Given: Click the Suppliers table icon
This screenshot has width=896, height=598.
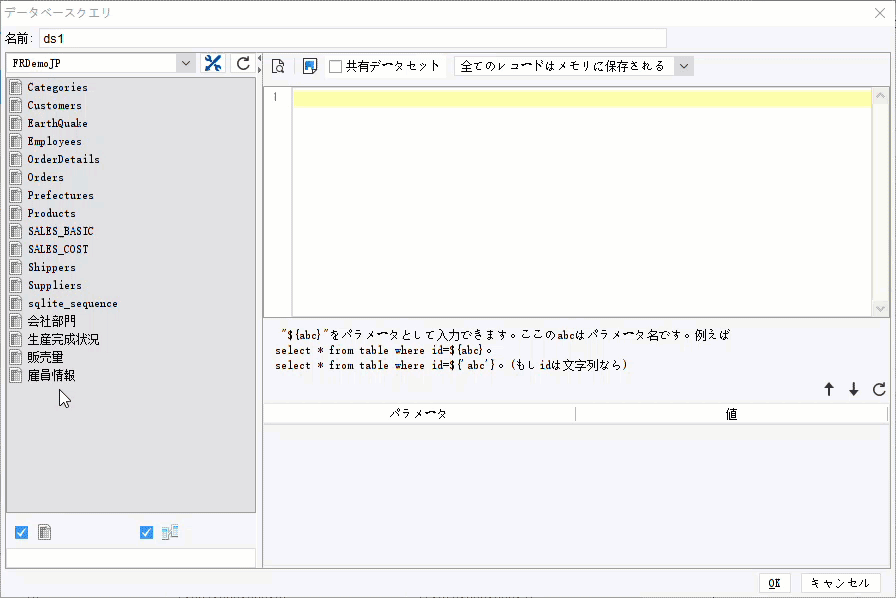Looking at the screenshot, I should click(x=16, y=285).
